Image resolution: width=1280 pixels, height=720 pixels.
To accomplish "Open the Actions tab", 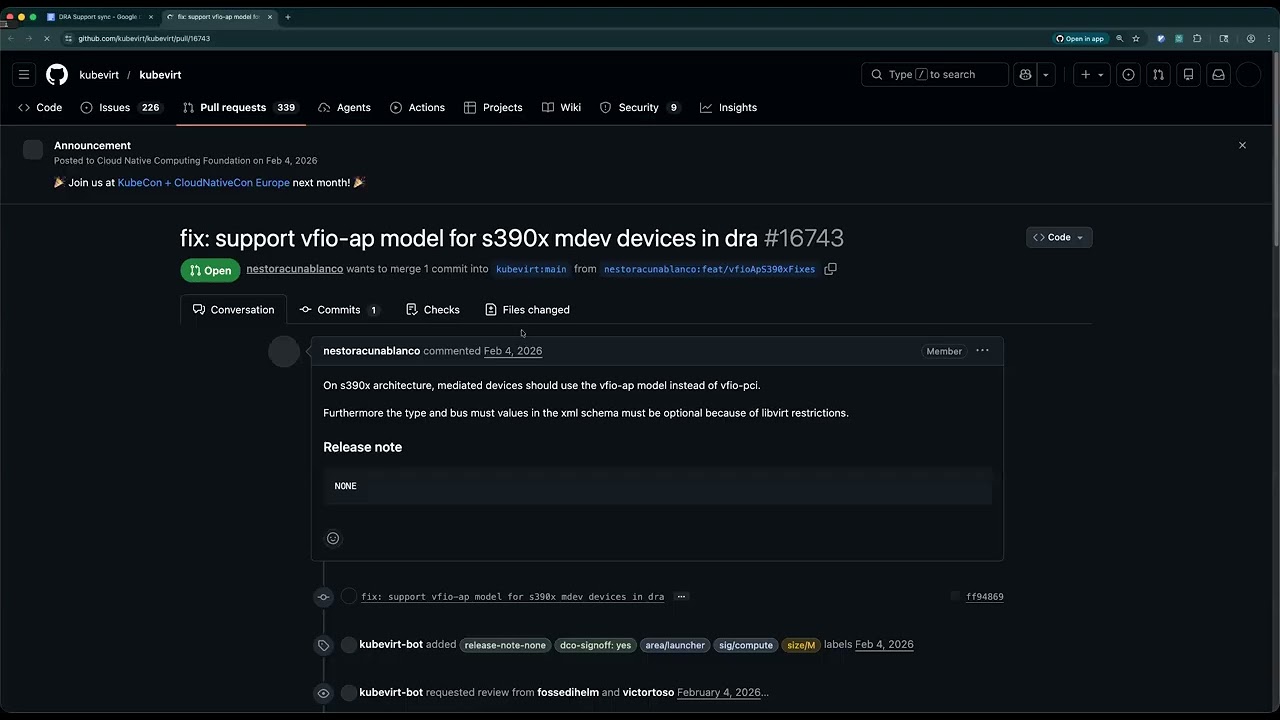I will coord(417,108).
